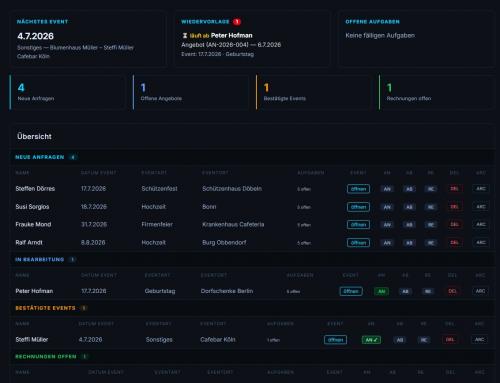Select Peter Hofman name in In Bearbeitung table
This screenshot has height=383, width=500.
[x=34, y=291]
